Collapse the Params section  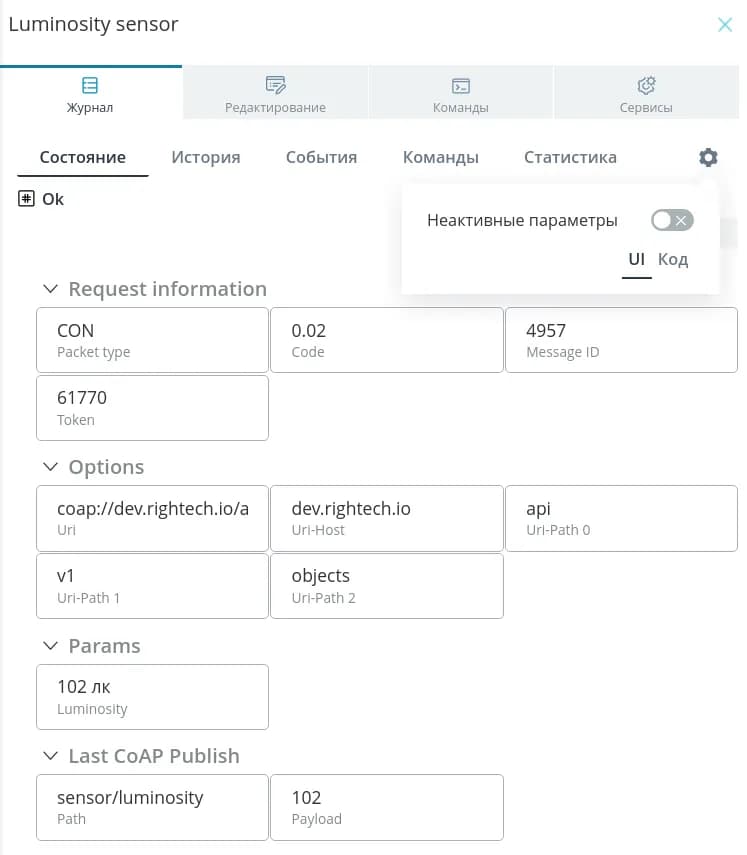pyautogui.click(x=51, y=646)
